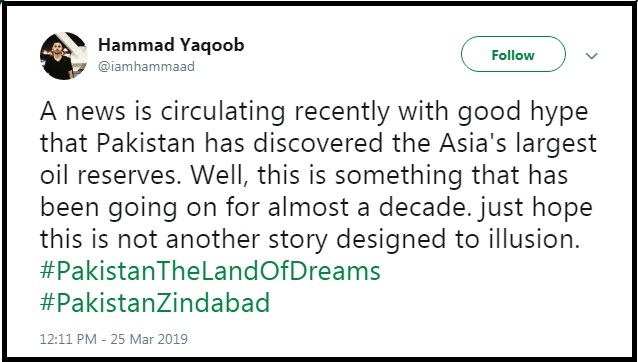Image resolution: width=638 pixels, height=362 pixels.
Task: Open the 12:11 PM tweet timestamp
Action: point(68,339)
